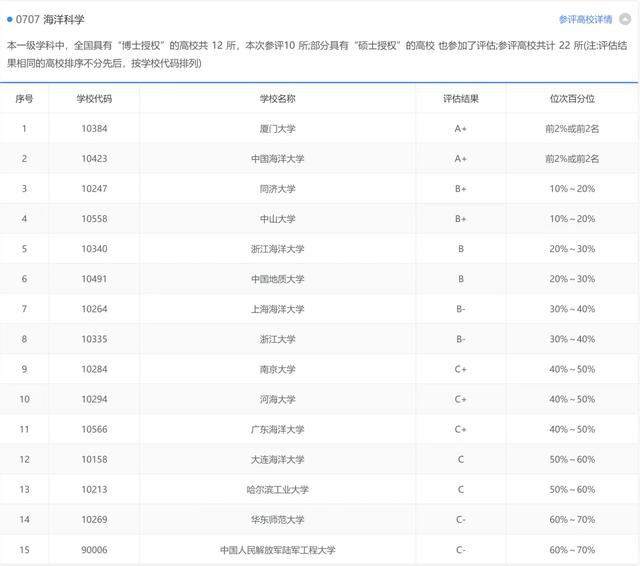Click the 评估结果 column header
This screenshot has height=566, width=640.
[x=461, y=99]
